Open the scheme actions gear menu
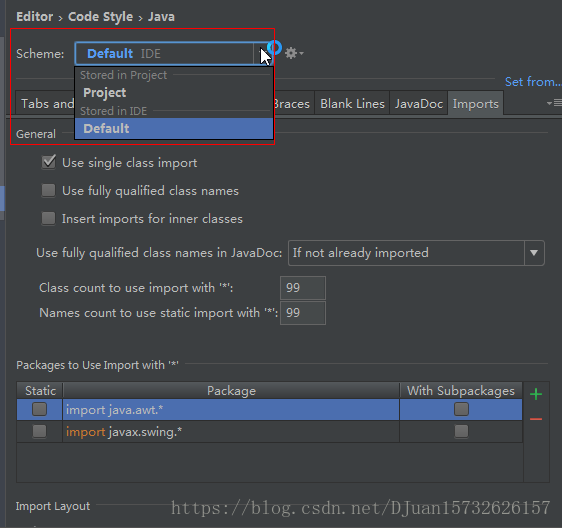Image resolution: width=562 pixels, height=528 pixels. coord(294,53)
